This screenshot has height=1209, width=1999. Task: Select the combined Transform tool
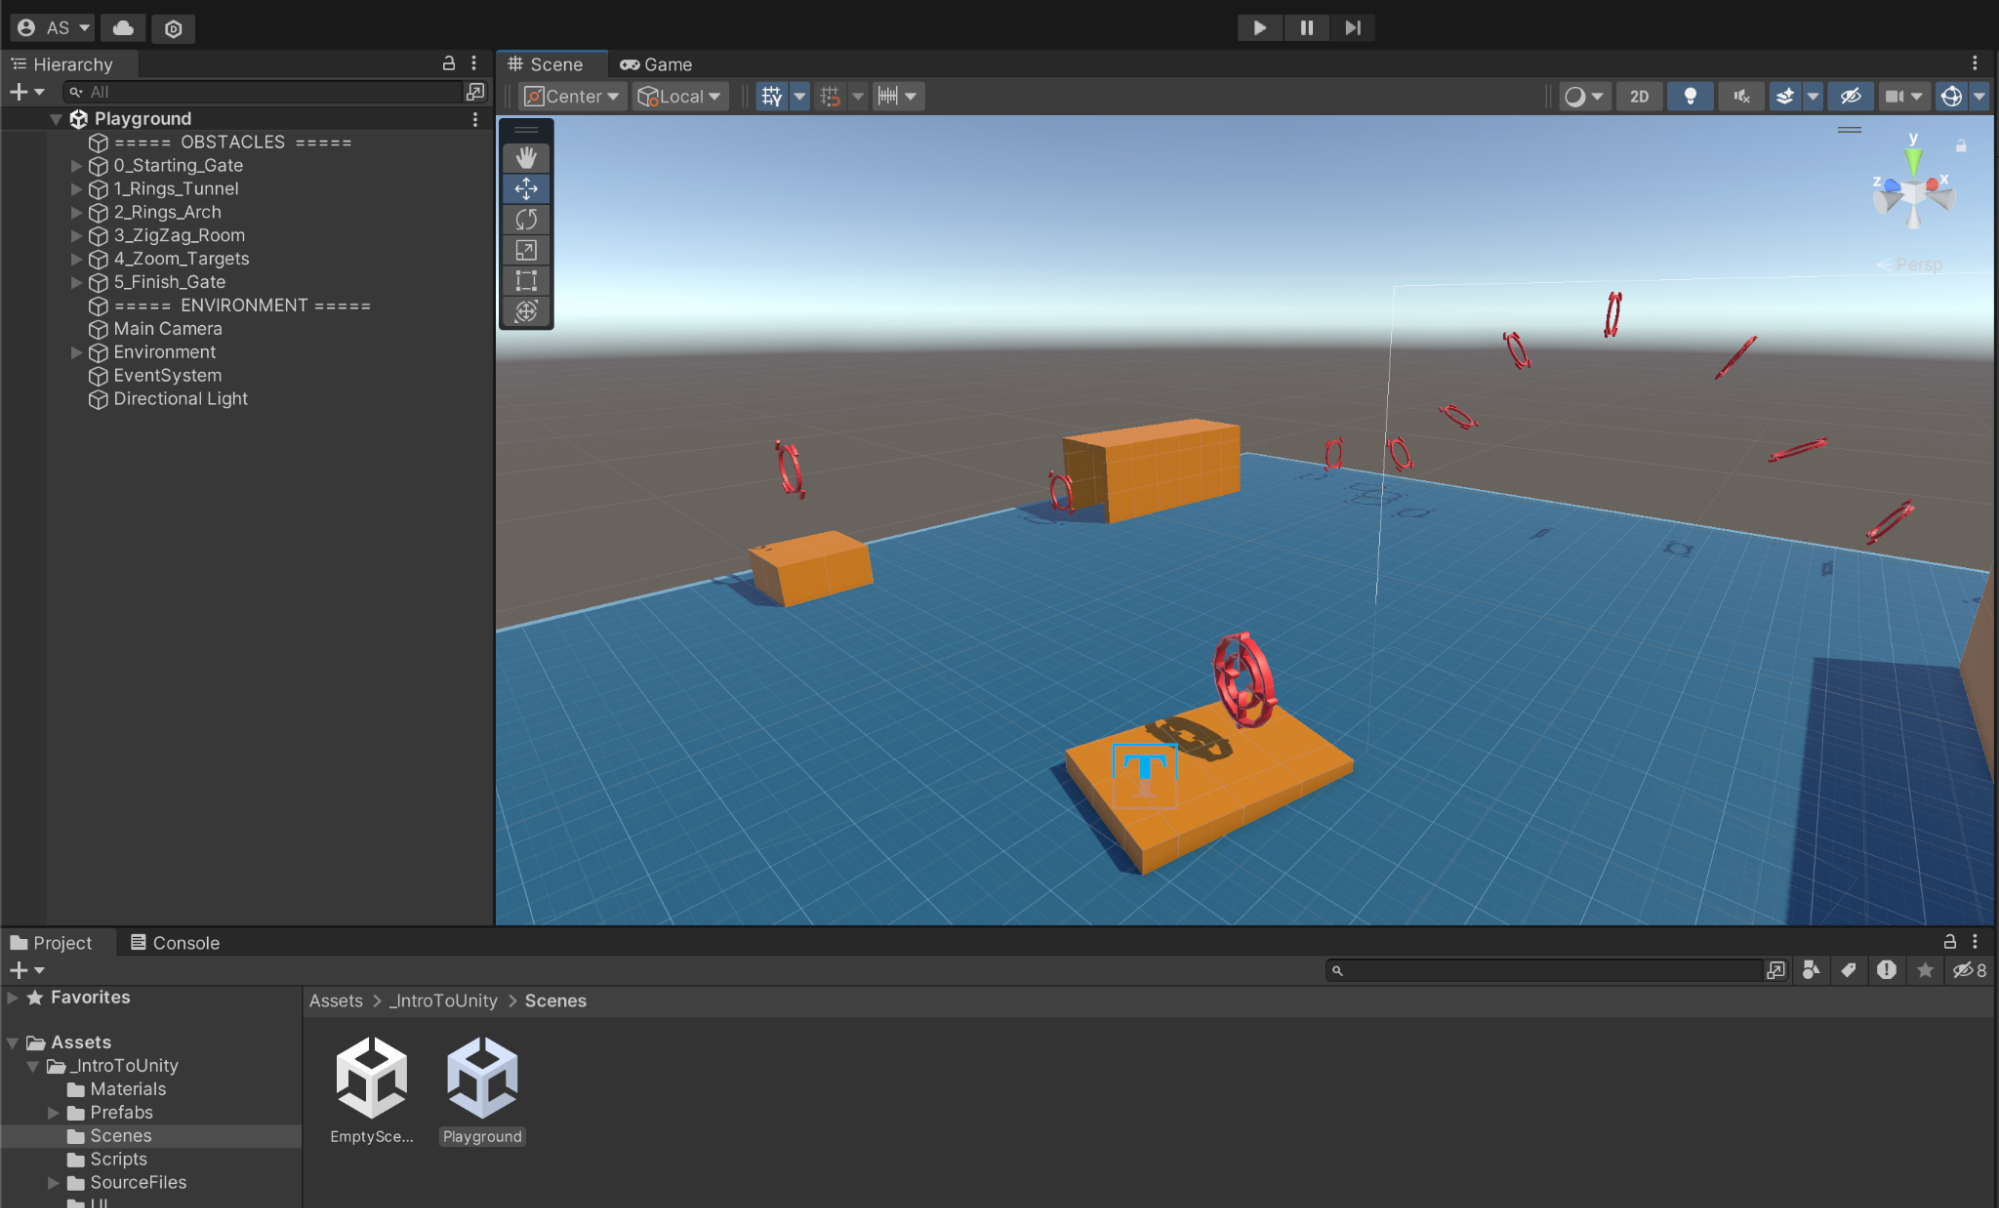pos(526,311)
